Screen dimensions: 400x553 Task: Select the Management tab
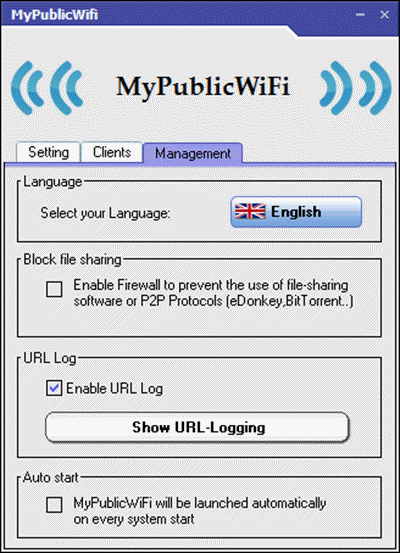pyautogui.click(x=193, y=153)
